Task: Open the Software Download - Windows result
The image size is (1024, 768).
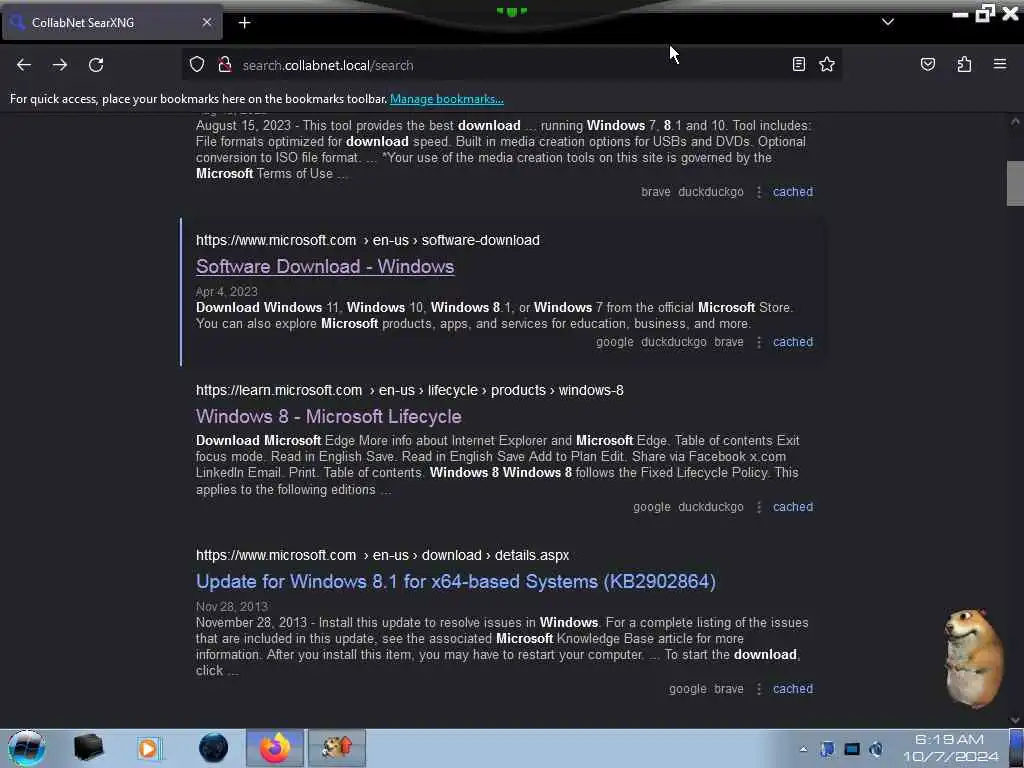Action: (325, 266)
